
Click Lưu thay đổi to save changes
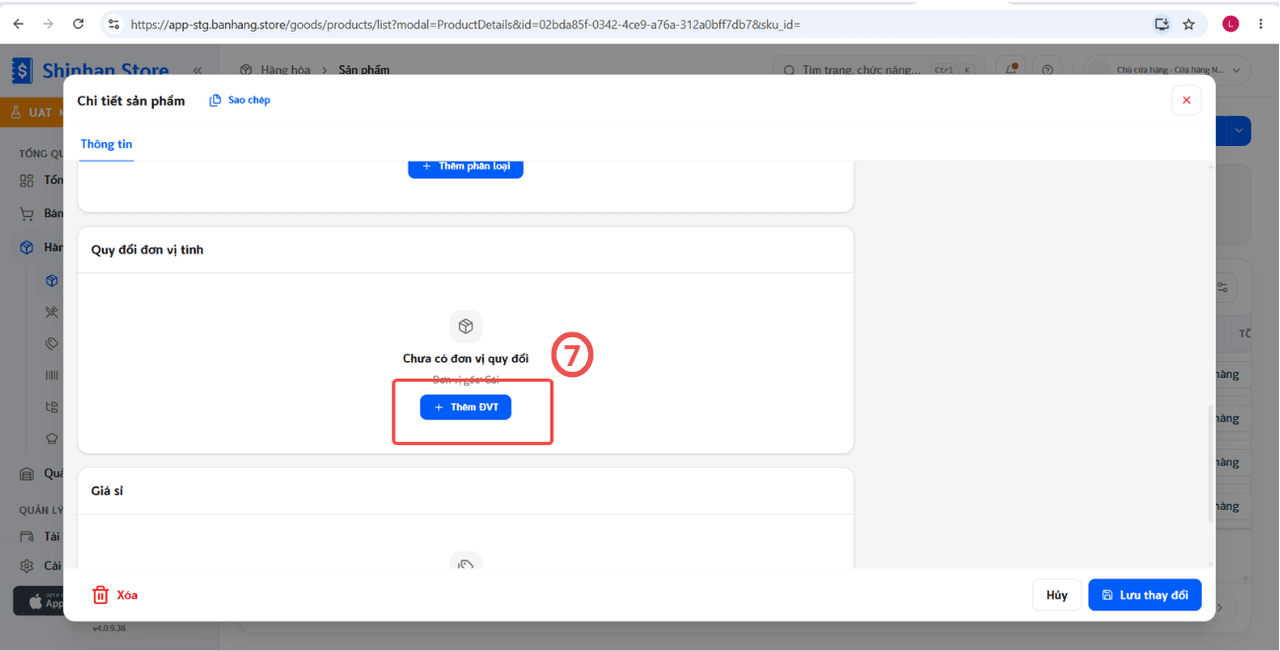coord(1145,595)
